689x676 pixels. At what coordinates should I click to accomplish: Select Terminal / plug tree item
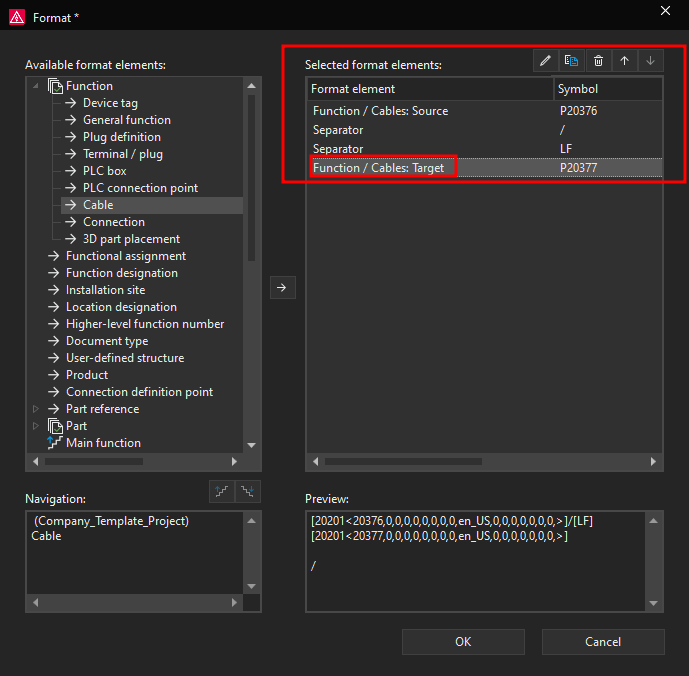pos(123,154)
